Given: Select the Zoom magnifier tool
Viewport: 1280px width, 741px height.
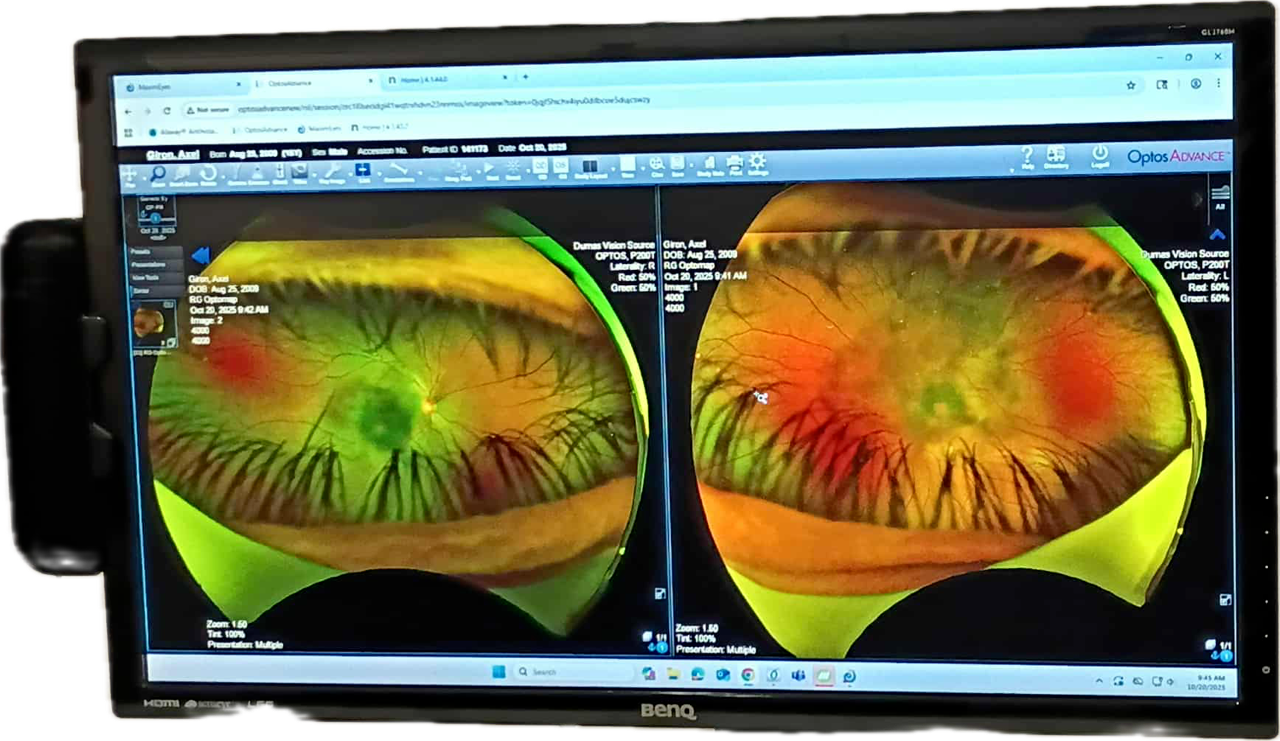Looking at the screenshot, I should pos(158,176).
